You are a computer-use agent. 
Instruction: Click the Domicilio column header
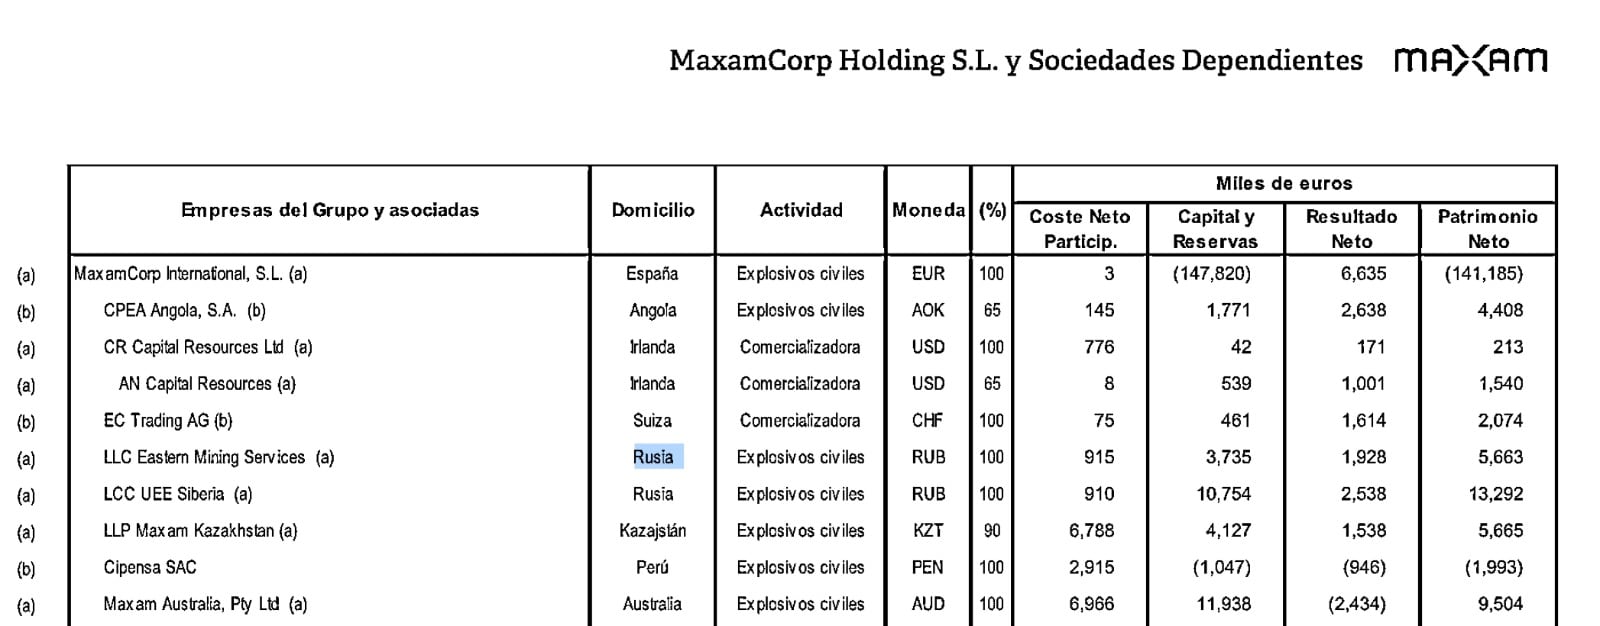(653, 210)
